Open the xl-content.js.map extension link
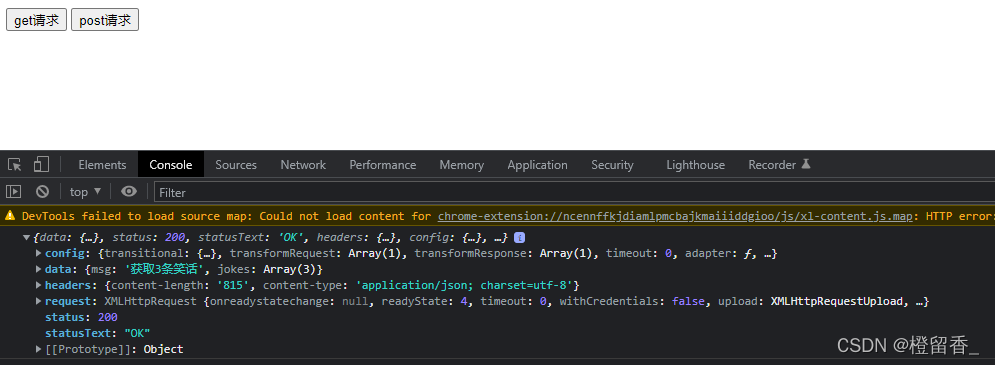The image size is (995, 365). tap(675, 216)
